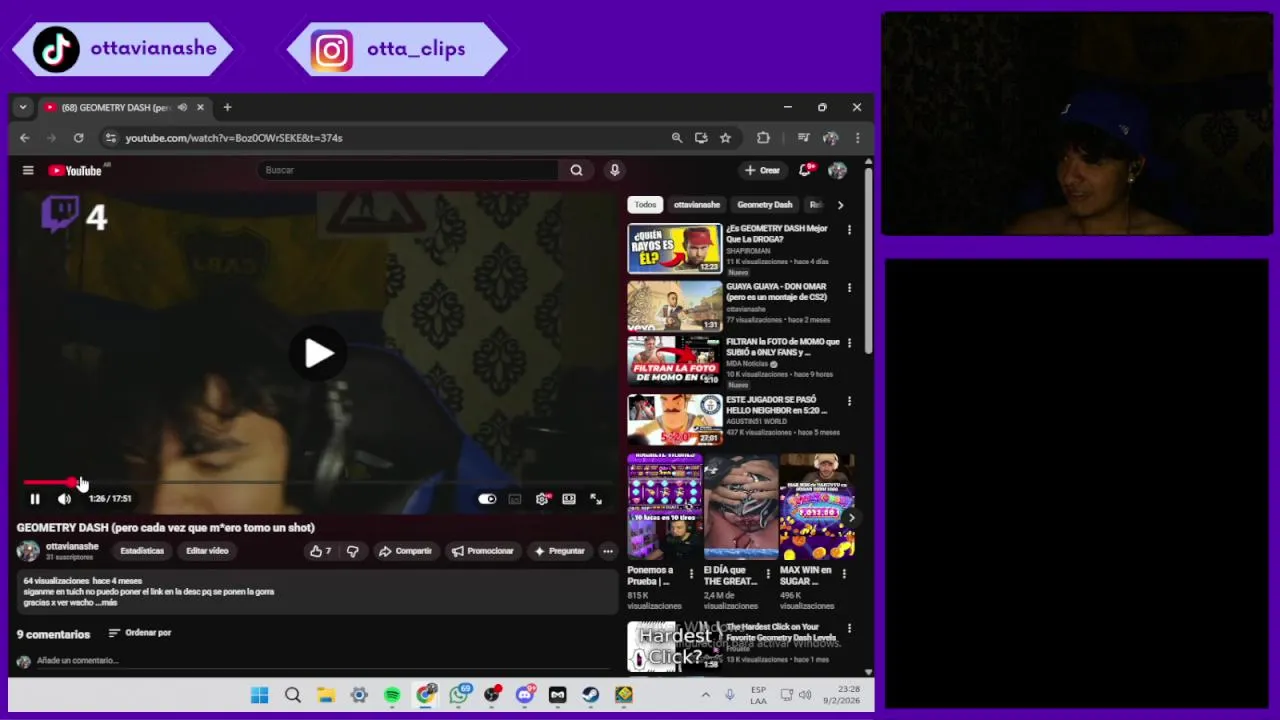Go to YouTube home via logo
Screen dimensions: 1280x720
tap(75, 170)
